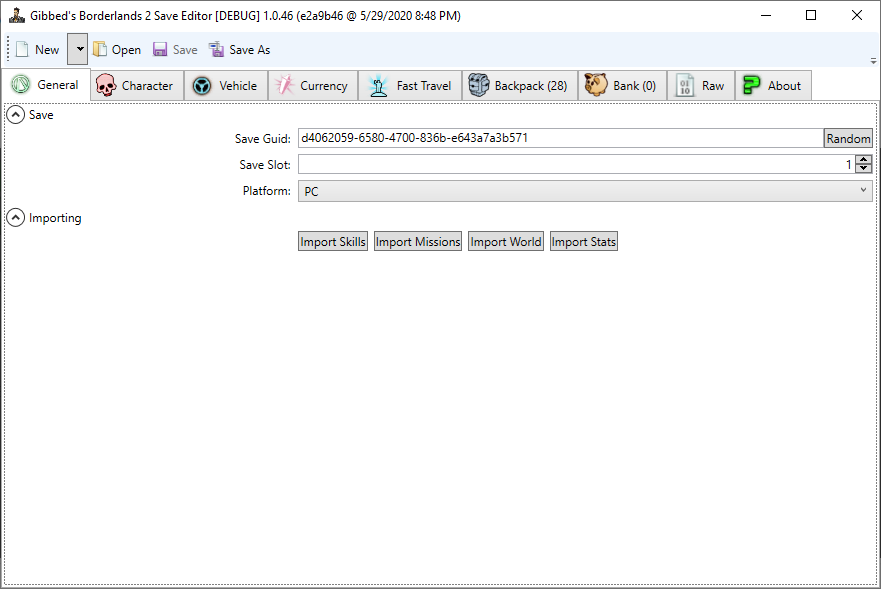Switch to the Raw tab
This screenshot has height=589, width=881.
click(701, 85)
